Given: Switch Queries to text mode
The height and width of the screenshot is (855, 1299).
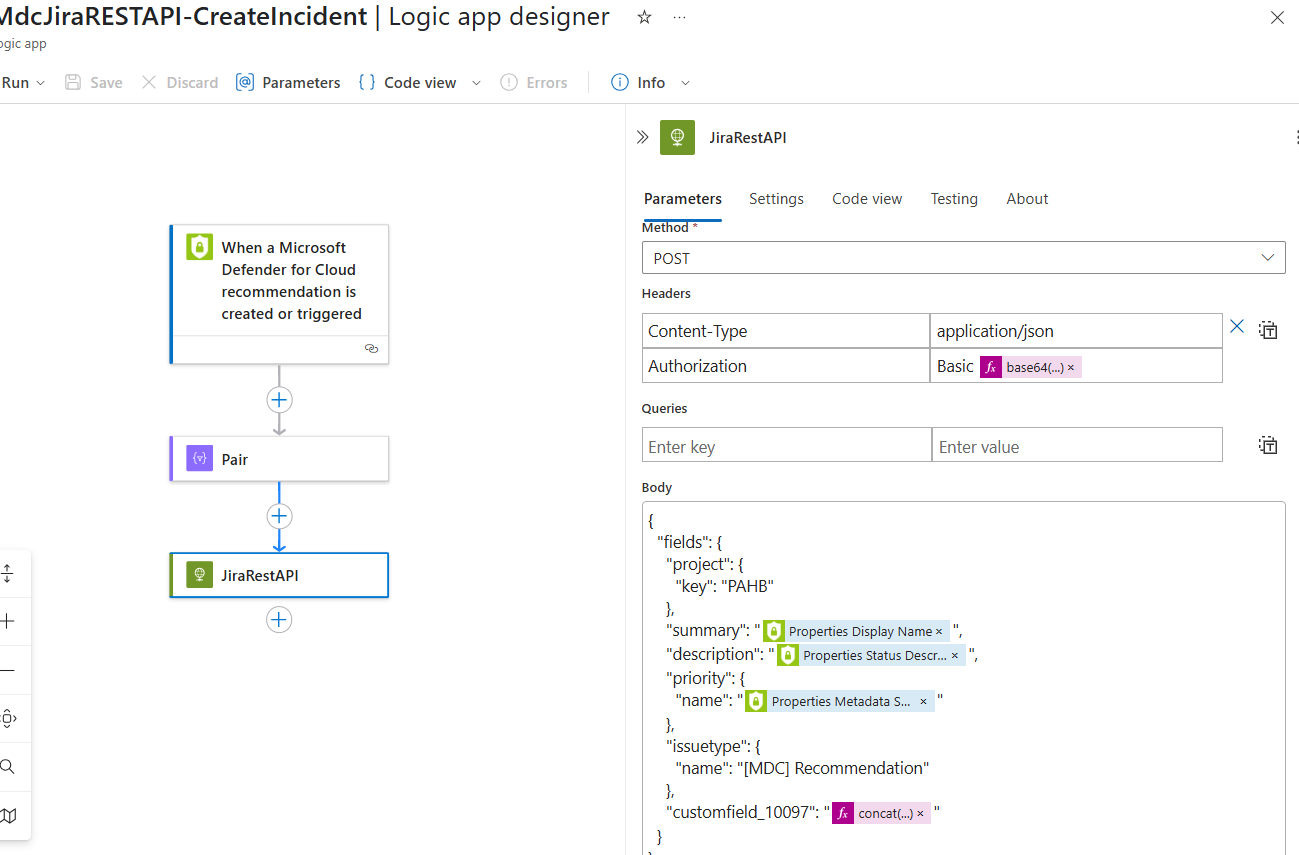Looking at the screenshot, I should click(1268, 445).
